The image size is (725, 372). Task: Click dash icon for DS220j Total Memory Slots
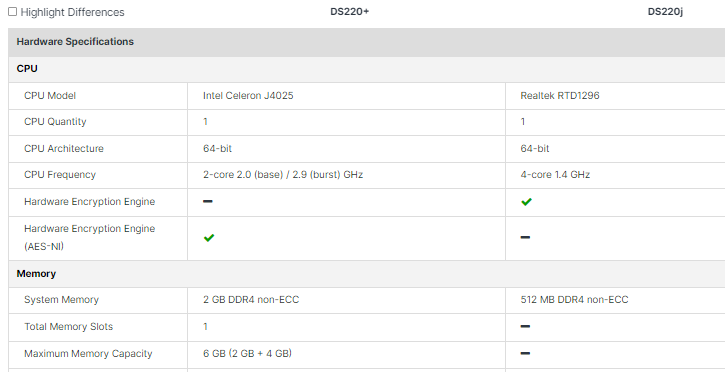pyautogui.click(x=525, y=327)
